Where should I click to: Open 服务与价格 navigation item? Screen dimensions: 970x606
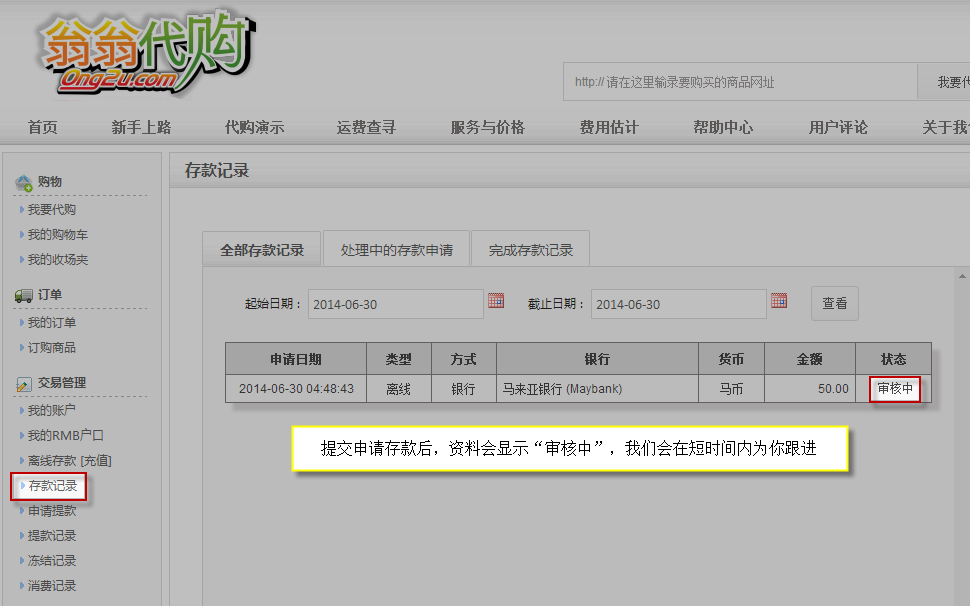(487, 127)
